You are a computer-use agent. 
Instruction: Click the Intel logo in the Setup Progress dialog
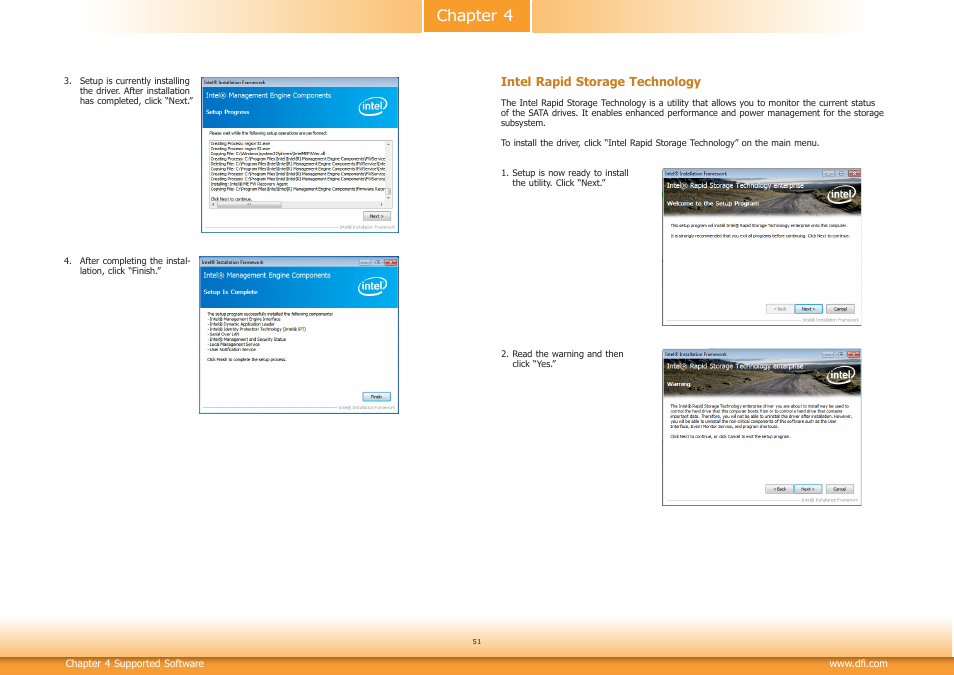(373, 107)
